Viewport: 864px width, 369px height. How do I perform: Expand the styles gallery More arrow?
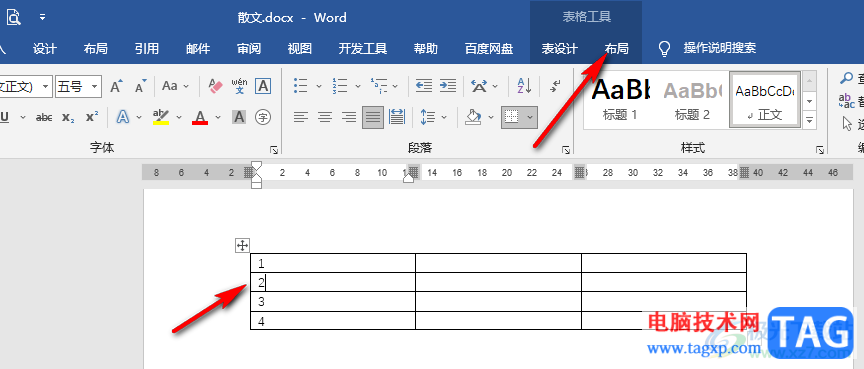pos(809,119)
